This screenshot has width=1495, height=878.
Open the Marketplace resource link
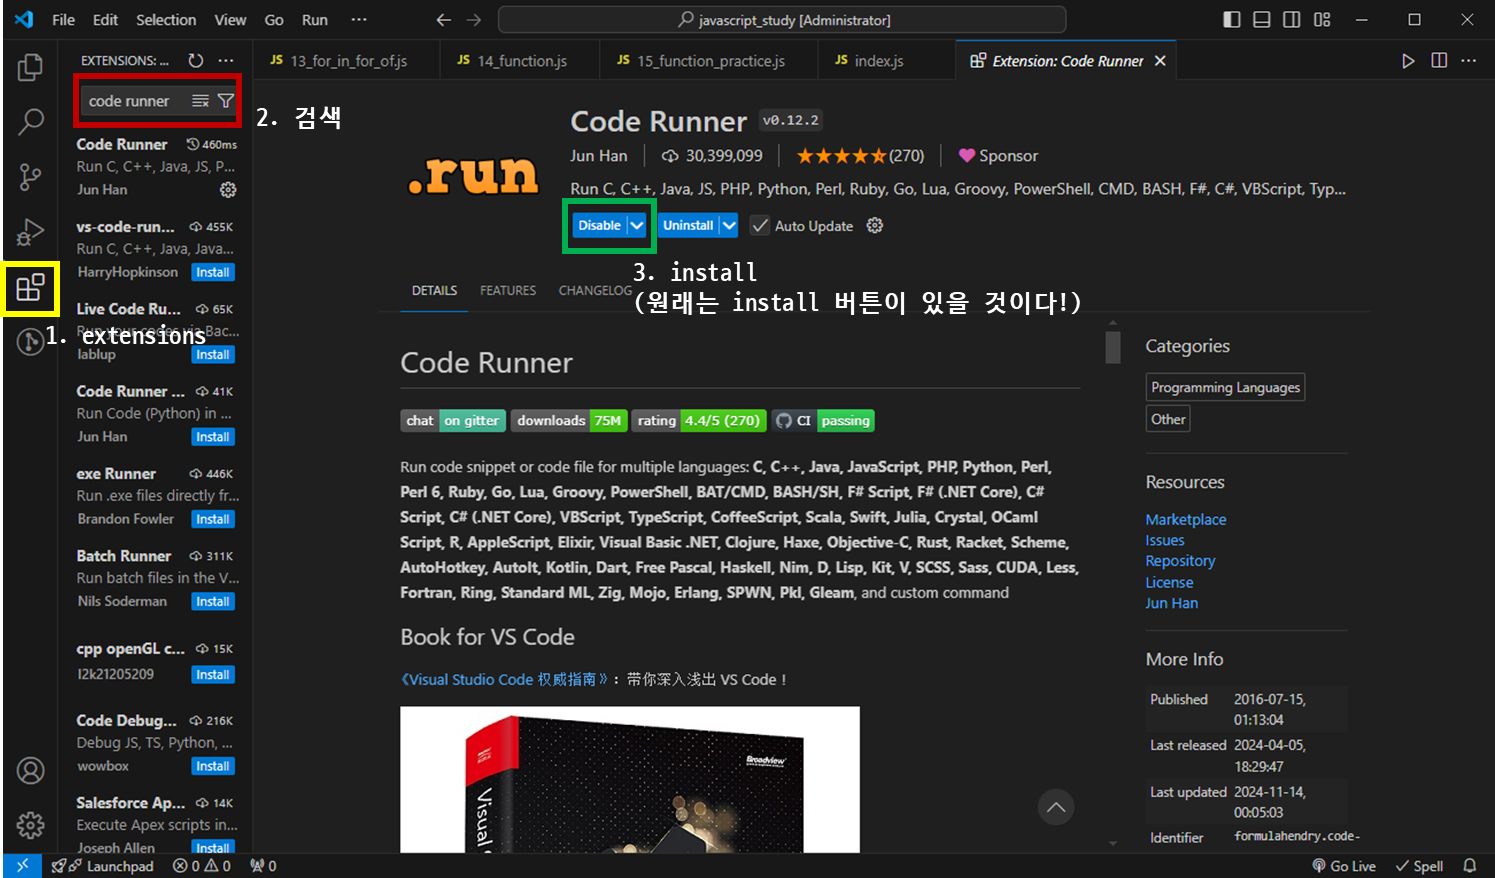pyautogui.click(x=1185, y=520)
